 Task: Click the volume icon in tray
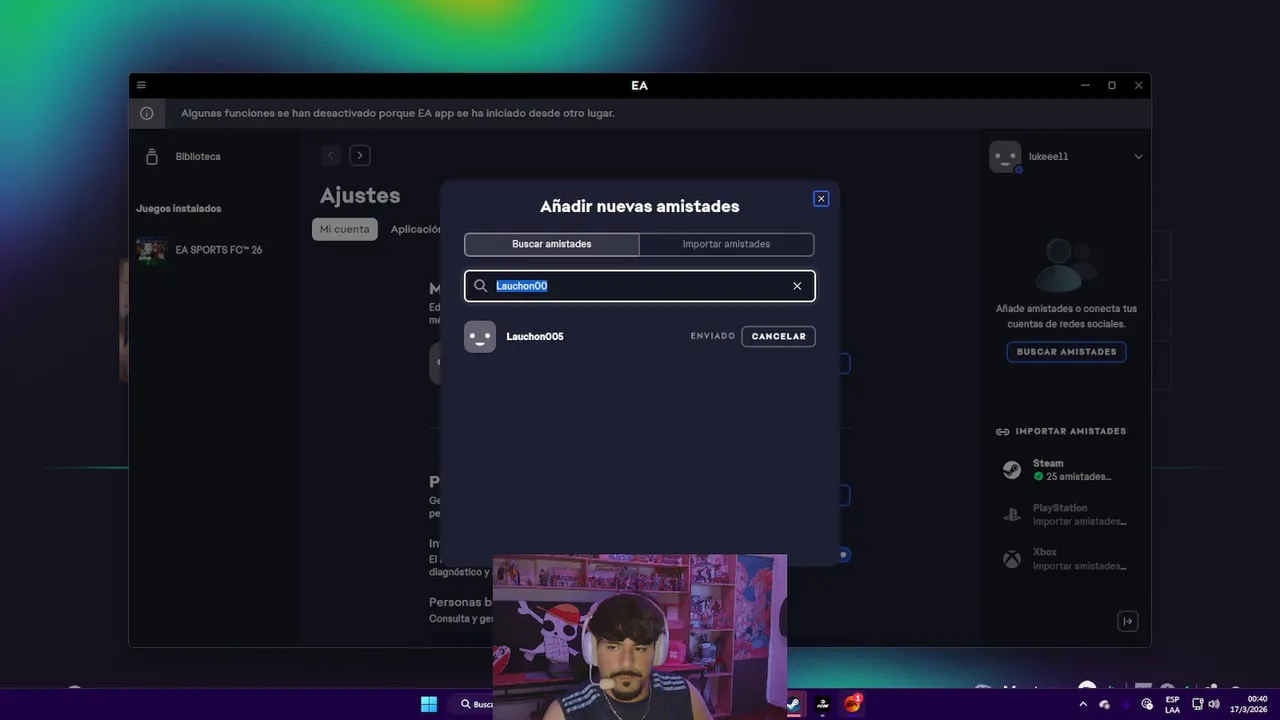click(1214, 704)
